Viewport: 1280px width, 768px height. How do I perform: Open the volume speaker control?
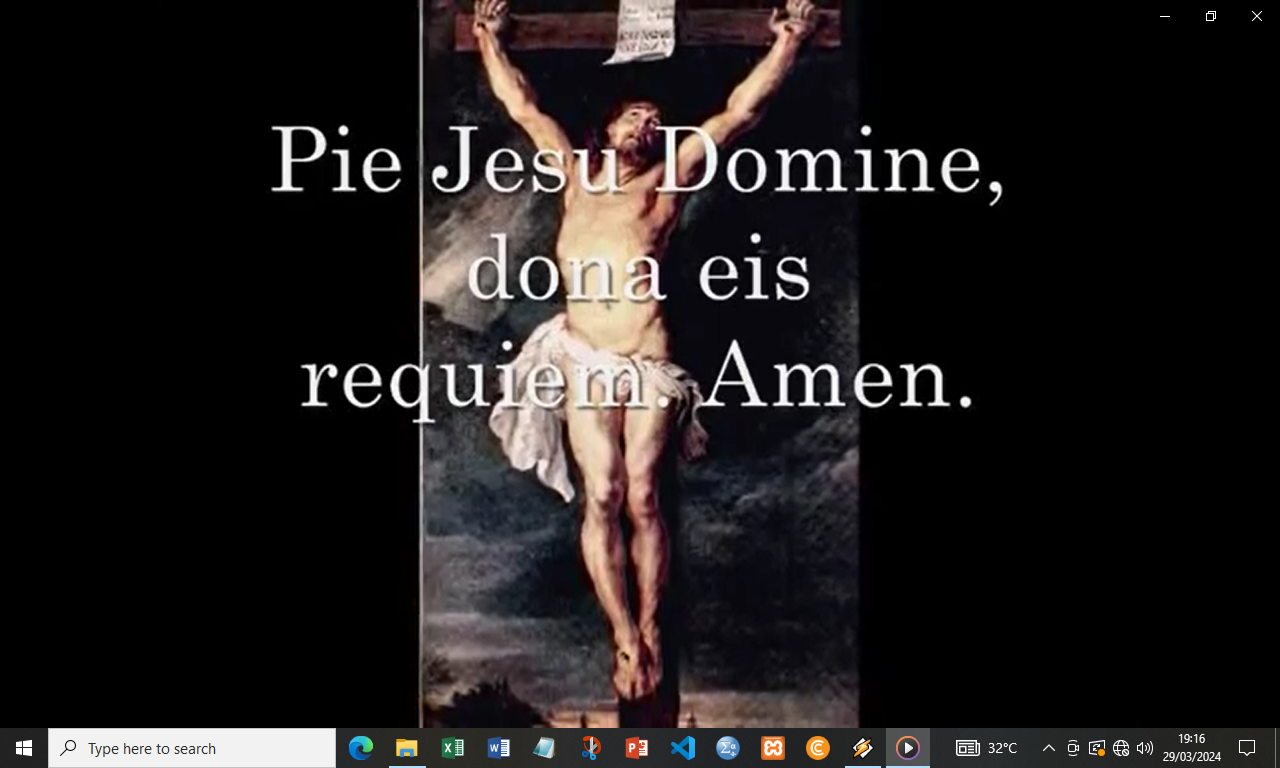(1145, 748)
